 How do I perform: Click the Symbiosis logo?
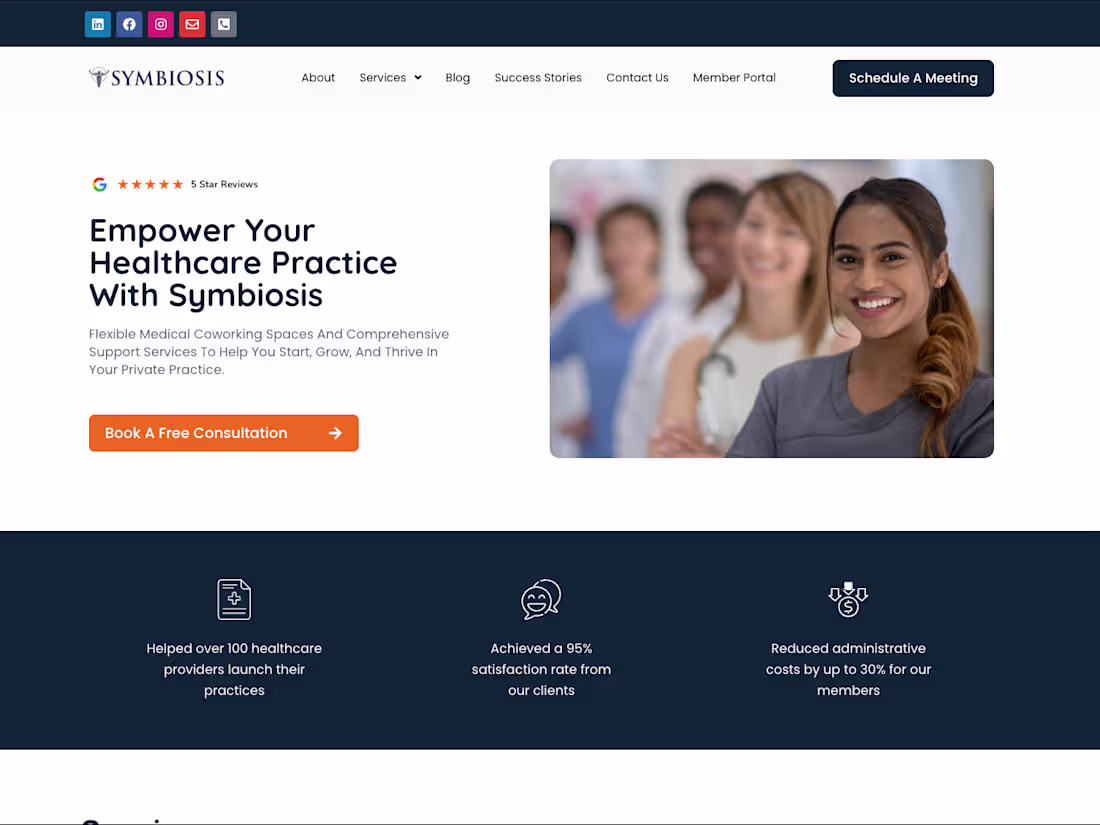156,78
